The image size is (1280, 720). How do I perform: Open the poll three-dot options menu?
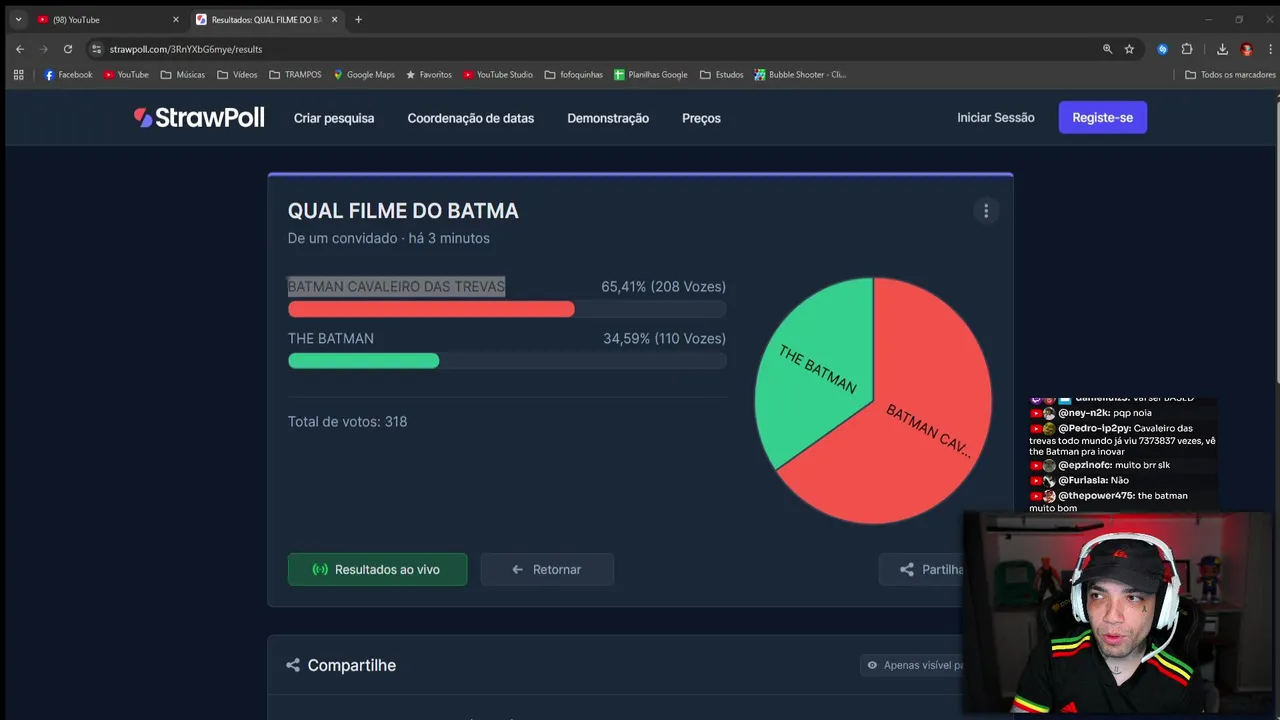[x=986, y=211]
